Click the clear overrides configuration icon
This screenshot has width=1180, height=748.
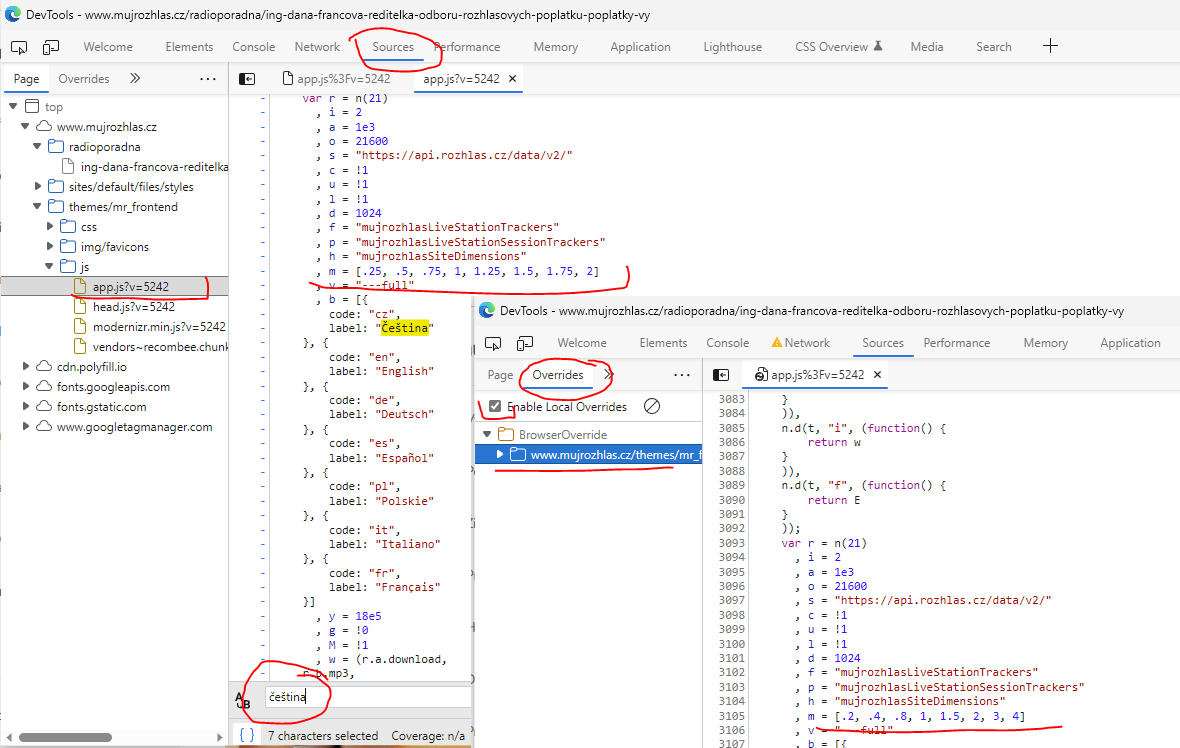651,406
